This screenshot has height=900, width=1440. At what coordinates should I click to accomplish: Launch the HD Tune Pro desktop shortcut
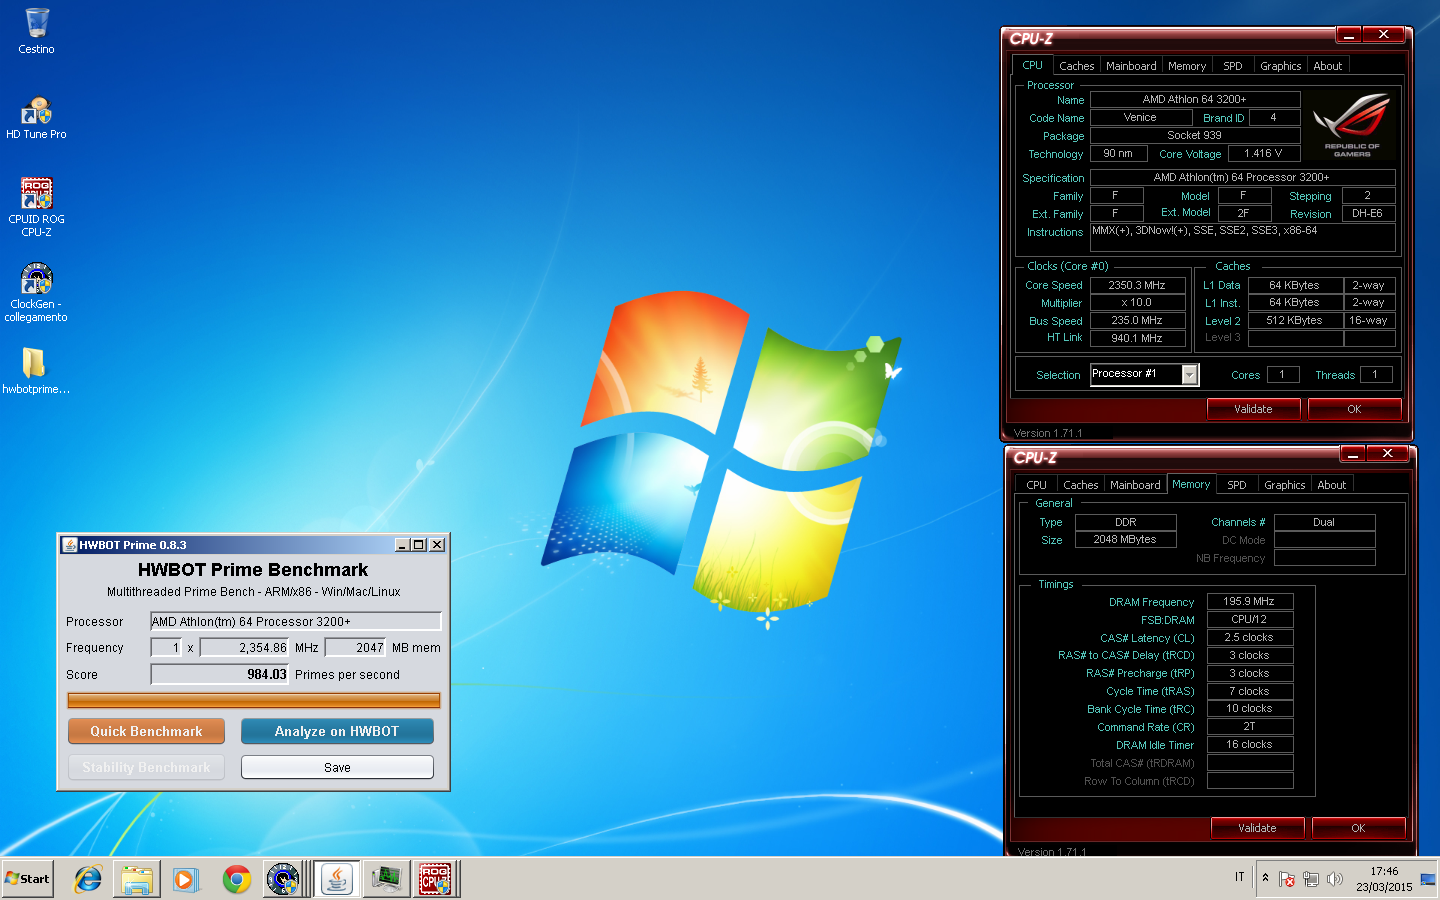37,117
